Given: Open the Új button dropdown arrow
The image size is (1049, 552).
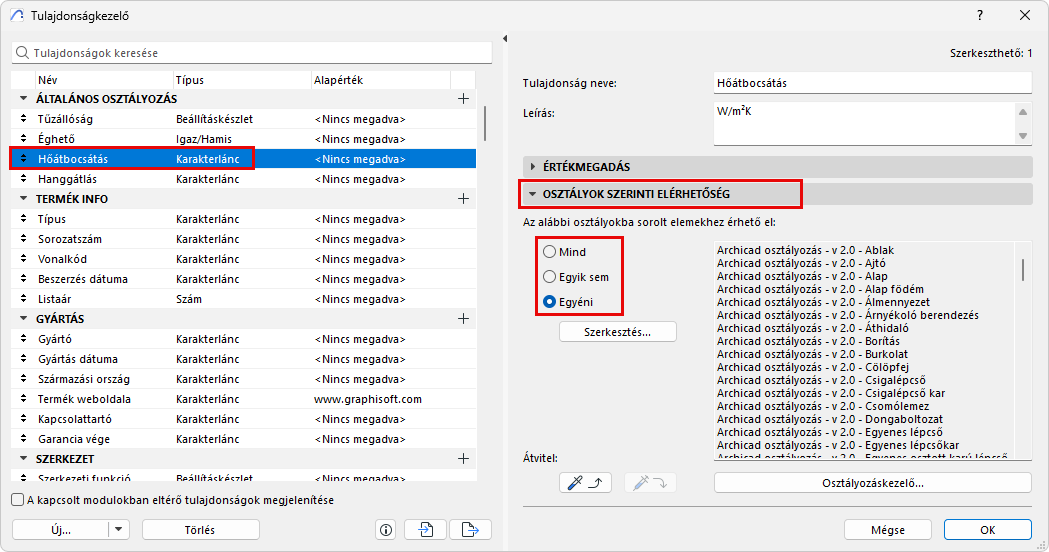Looking at the screenshot, I should [118, 529].
